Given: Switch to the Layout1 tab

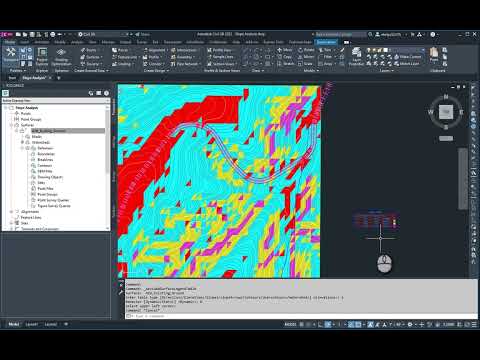Looking at the screenshot, I should click(x=32, y=324).
